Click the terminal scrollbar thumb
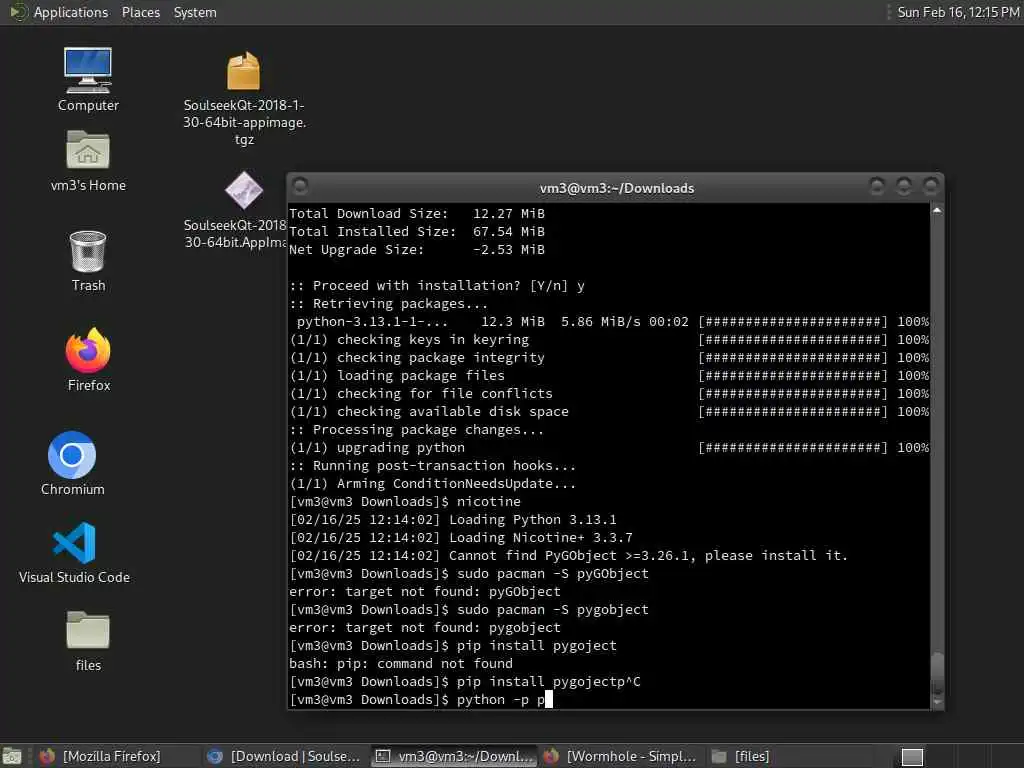The image size is (1024, 768). coord(937,673)
